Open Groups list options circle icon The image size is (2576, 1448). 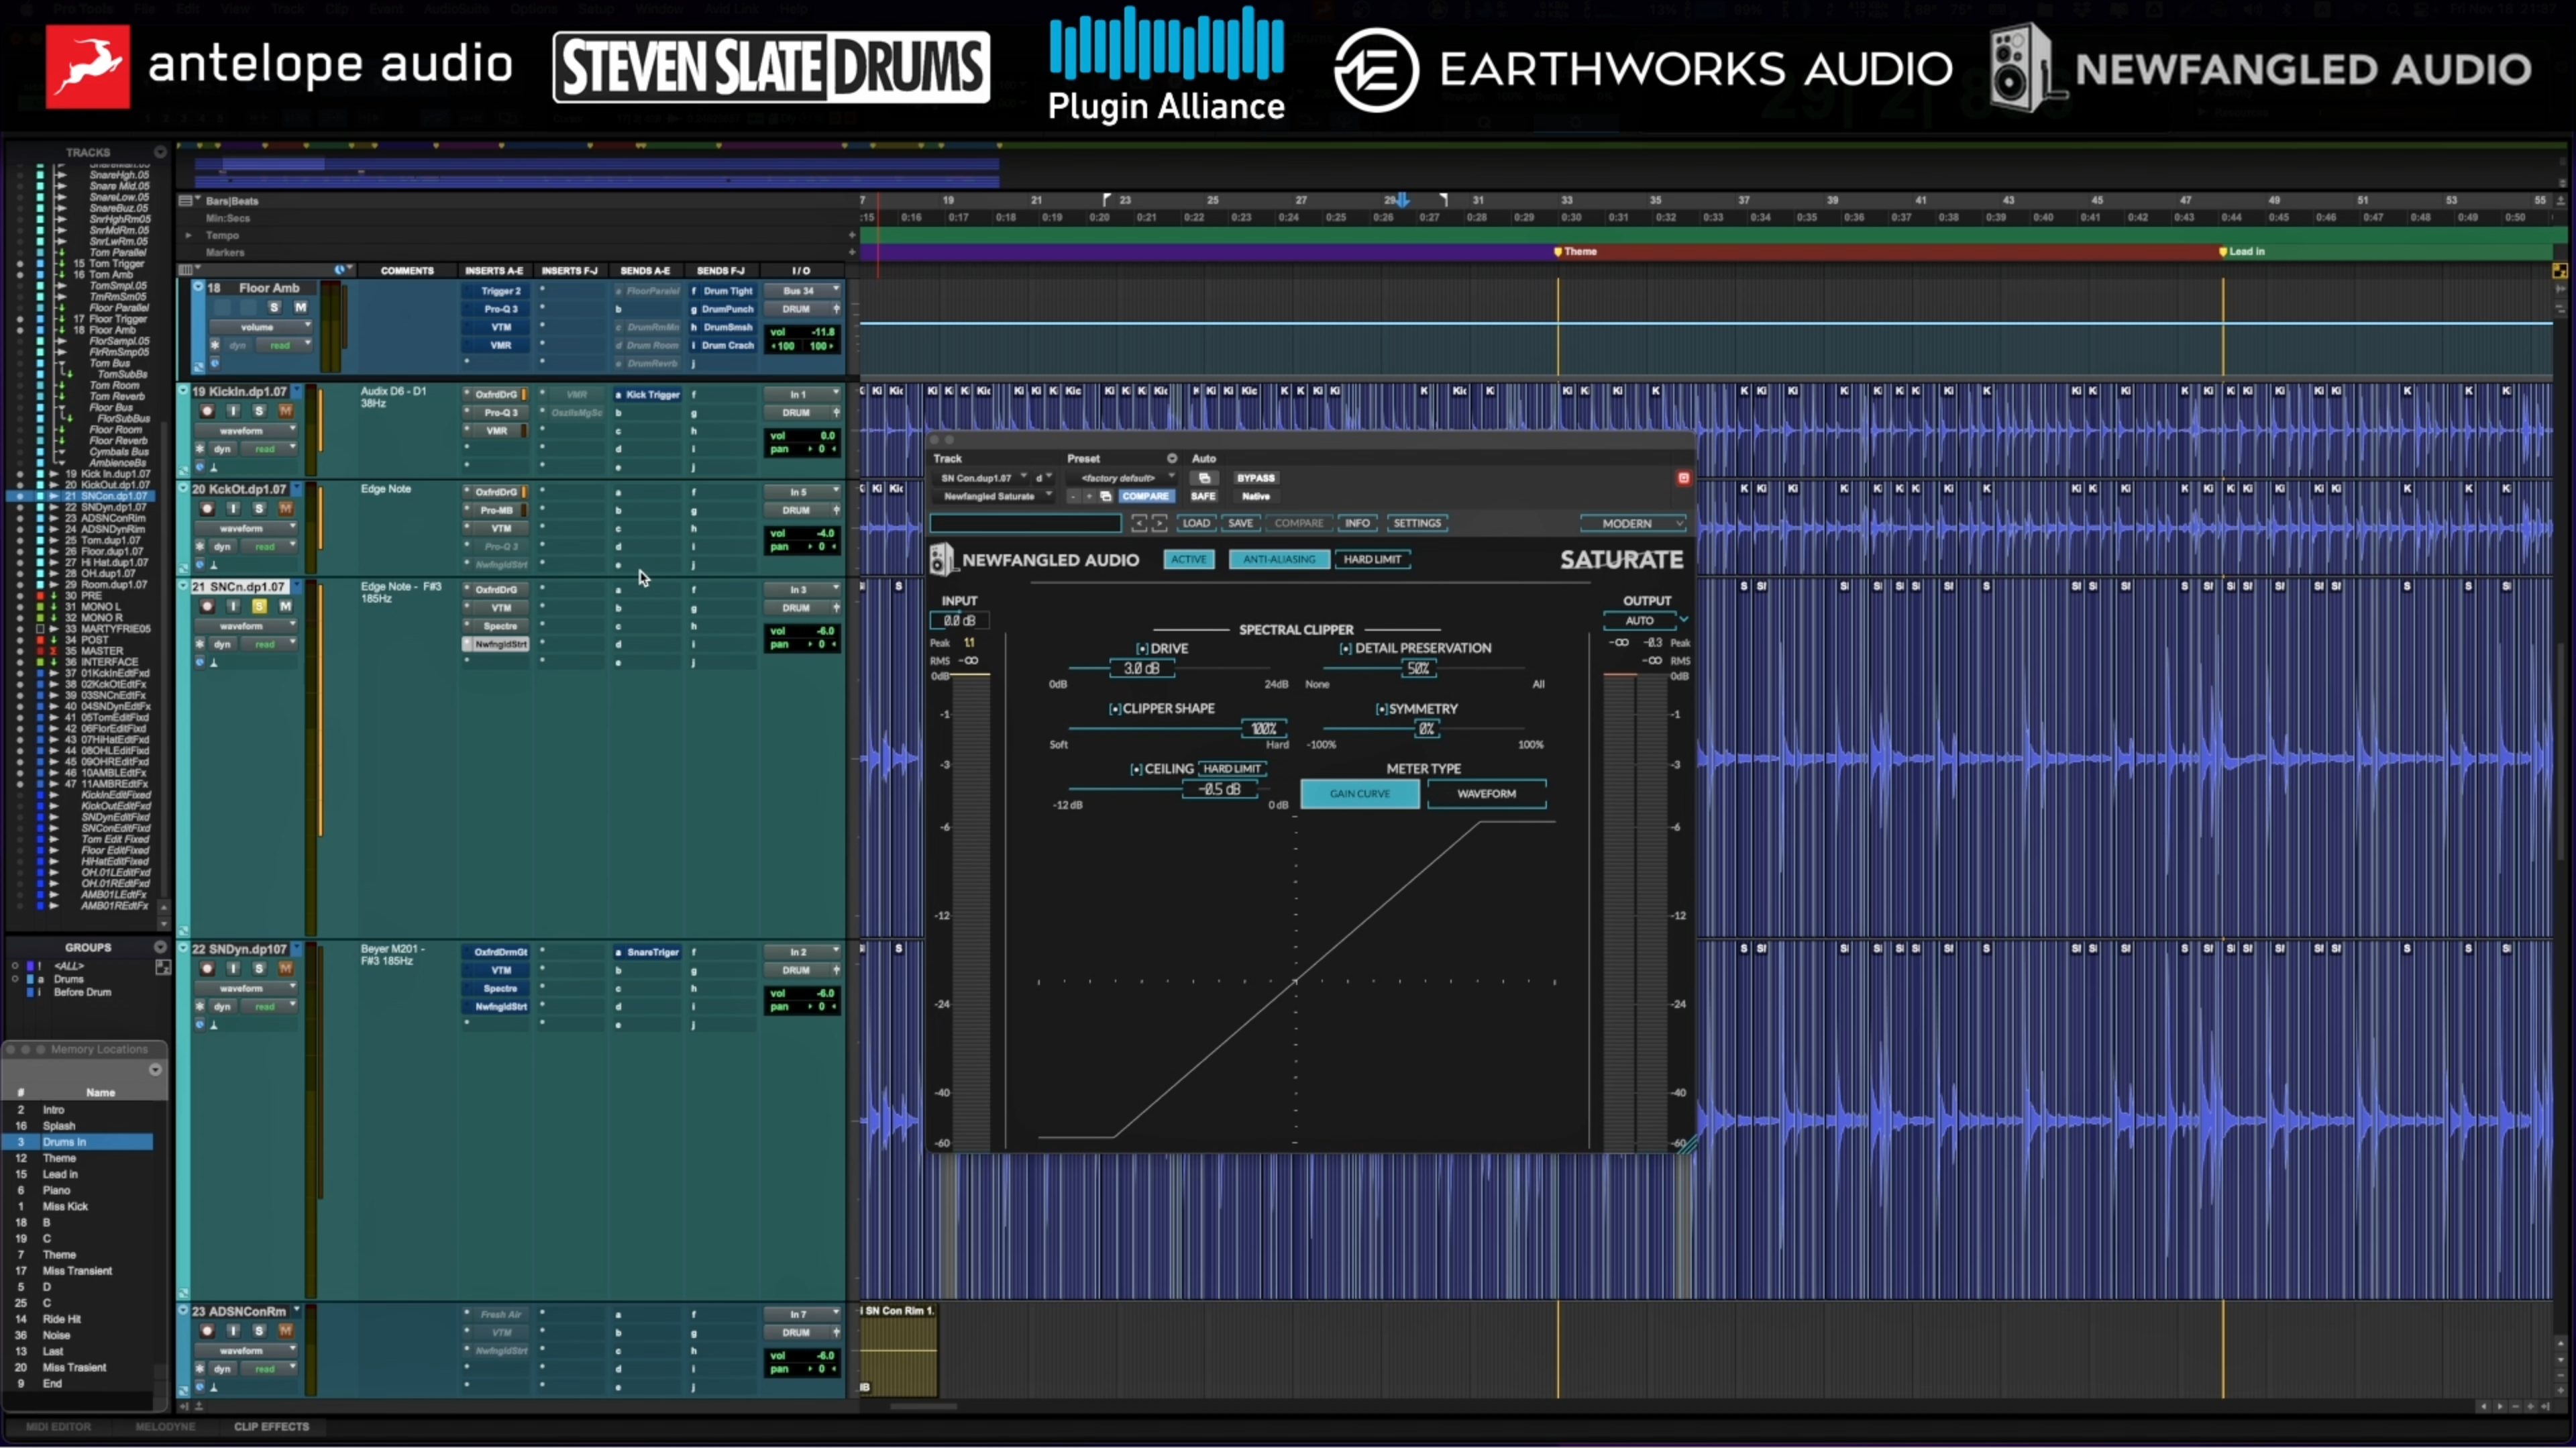[x=160, y=947]
